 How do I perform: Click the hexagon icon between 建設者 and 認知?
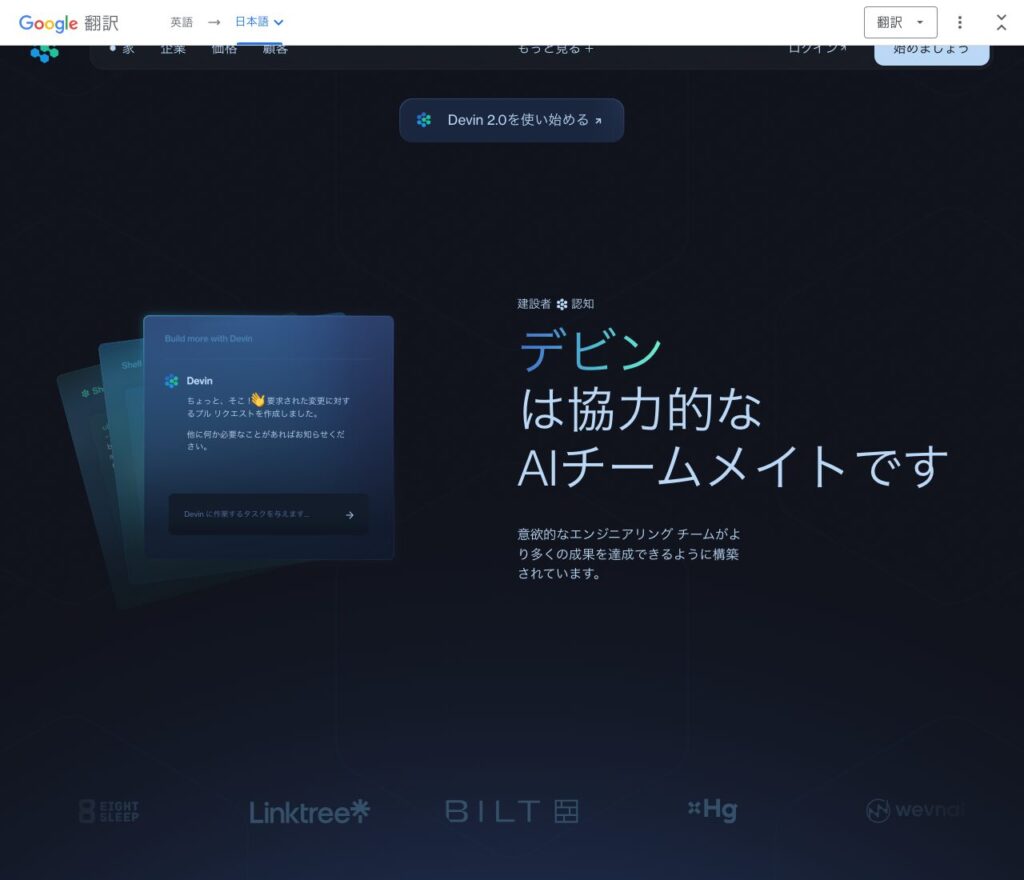562,304
